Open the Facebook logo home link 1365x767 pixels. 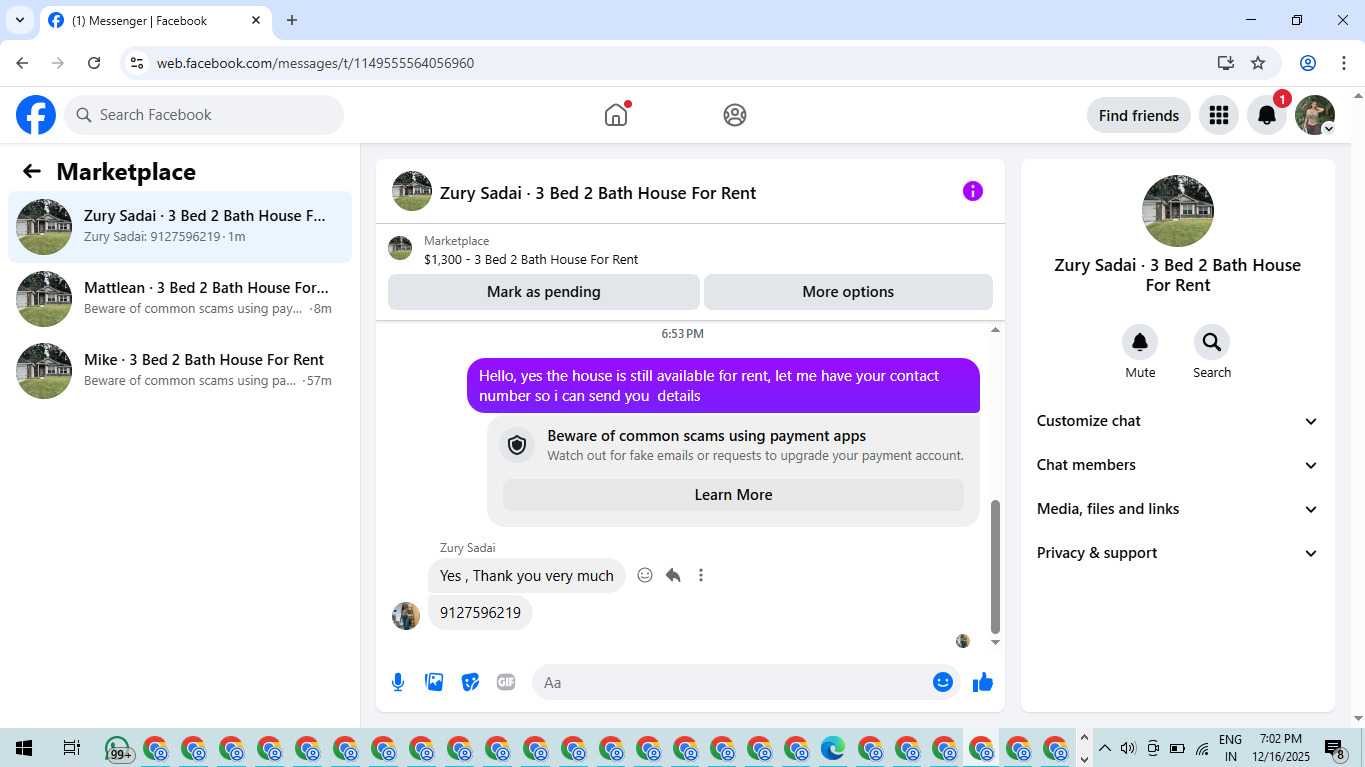(36, 115)
